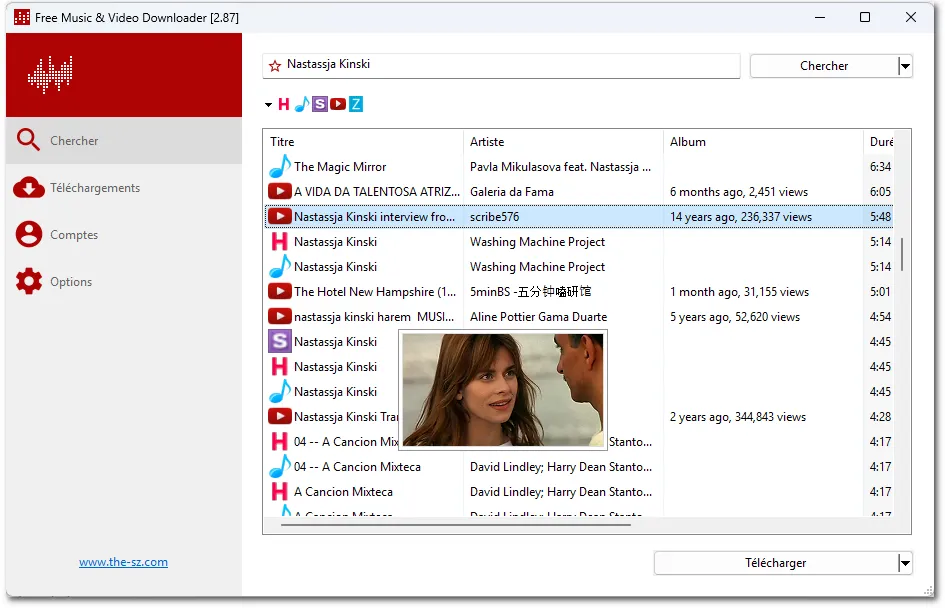This screenshot has width=945, height=608.
Task: Open the Comptes tab
Action: tap(124, 234)
